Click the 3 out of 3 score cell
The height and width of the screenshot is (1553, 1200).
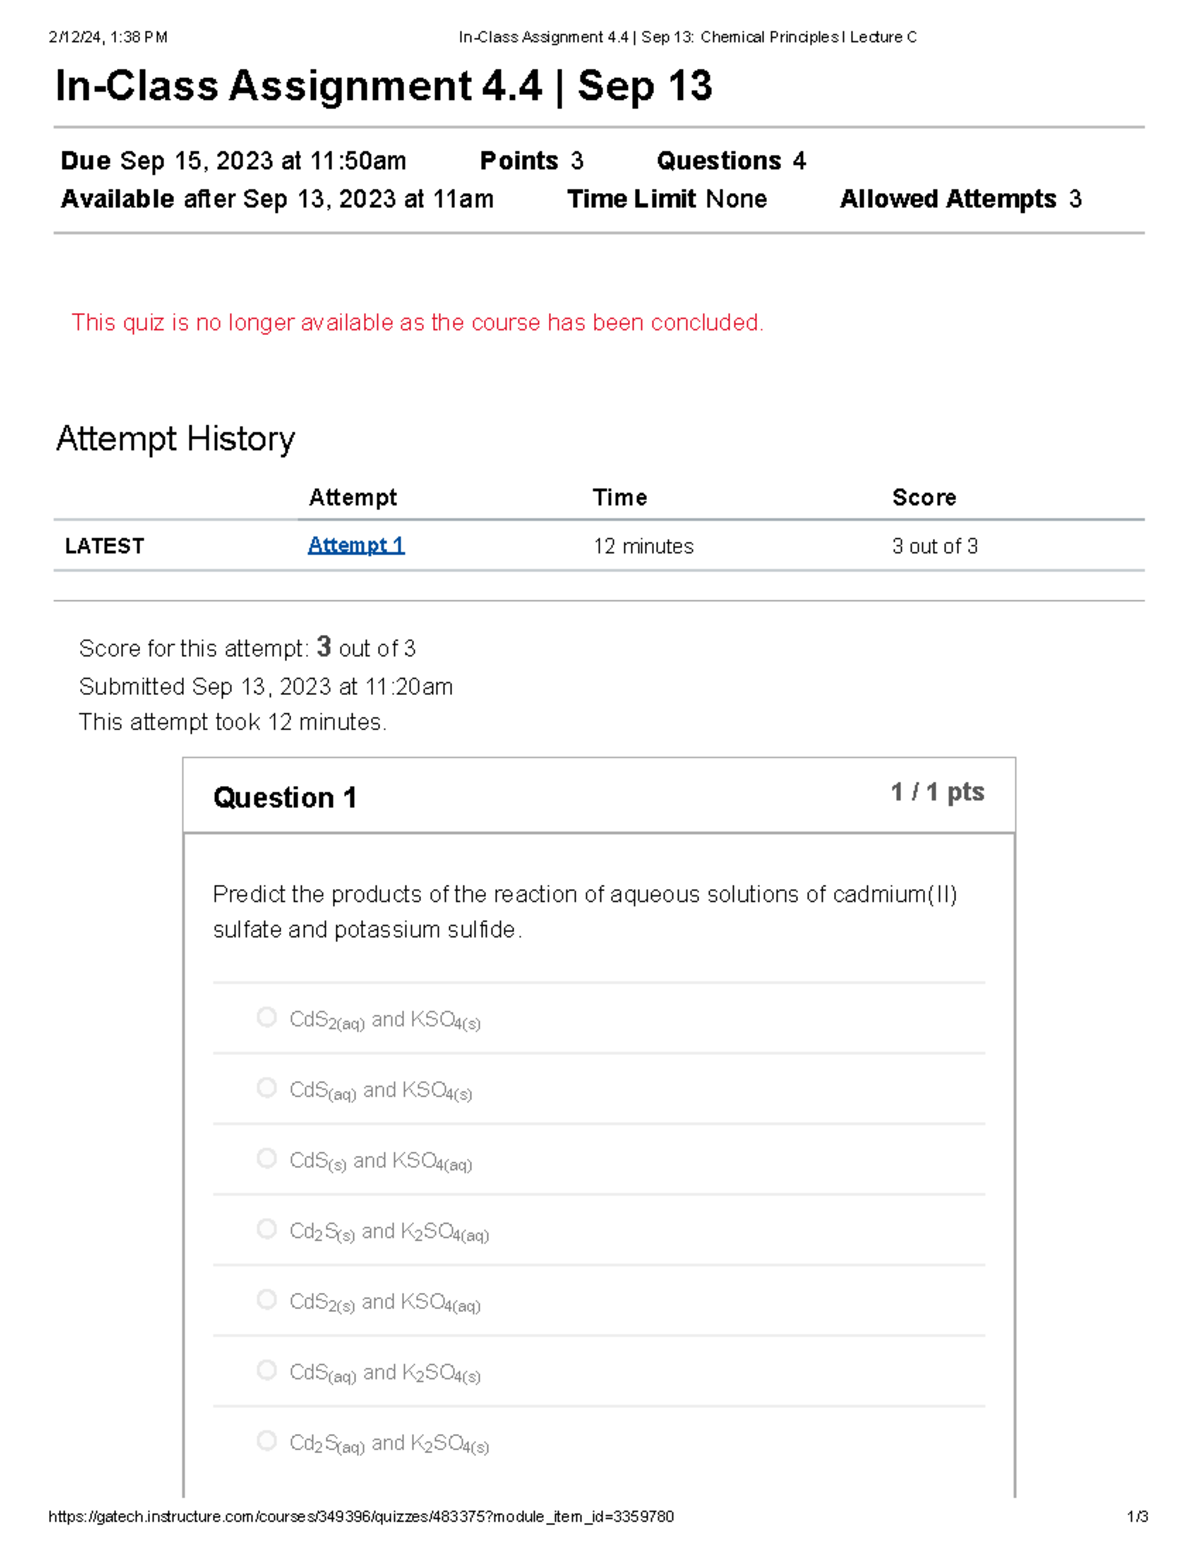pyautogui.click(x=935, y=546)
